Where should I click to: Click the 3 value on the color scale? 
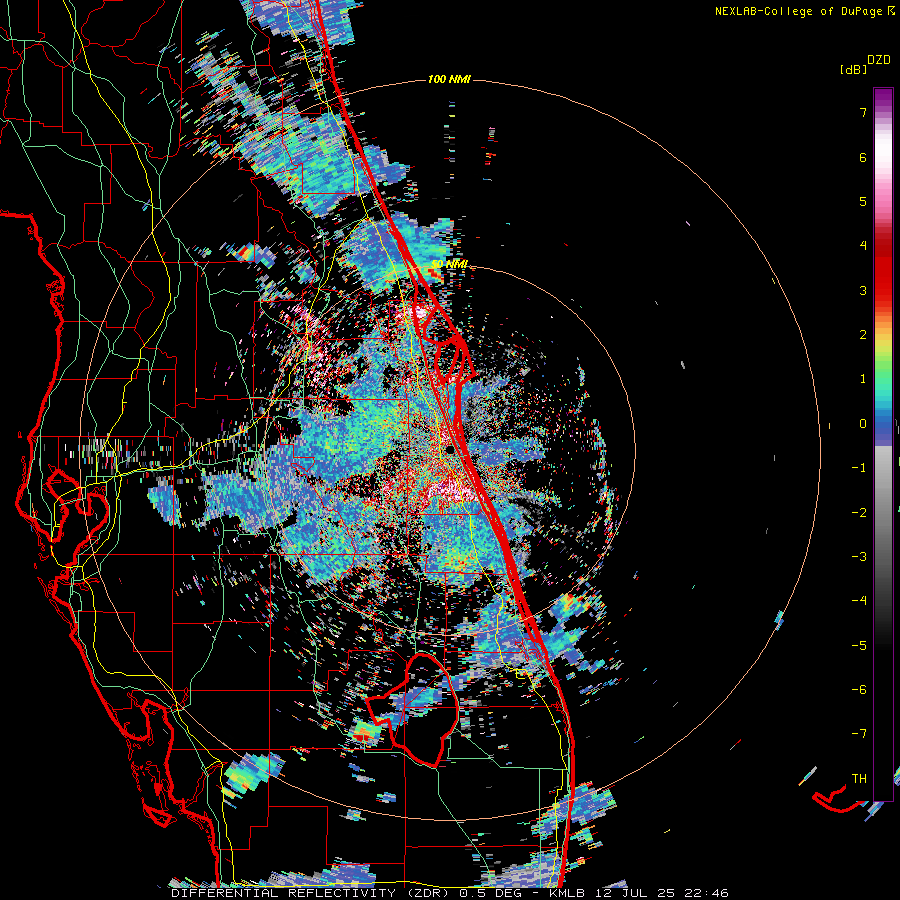pos(863,290)
